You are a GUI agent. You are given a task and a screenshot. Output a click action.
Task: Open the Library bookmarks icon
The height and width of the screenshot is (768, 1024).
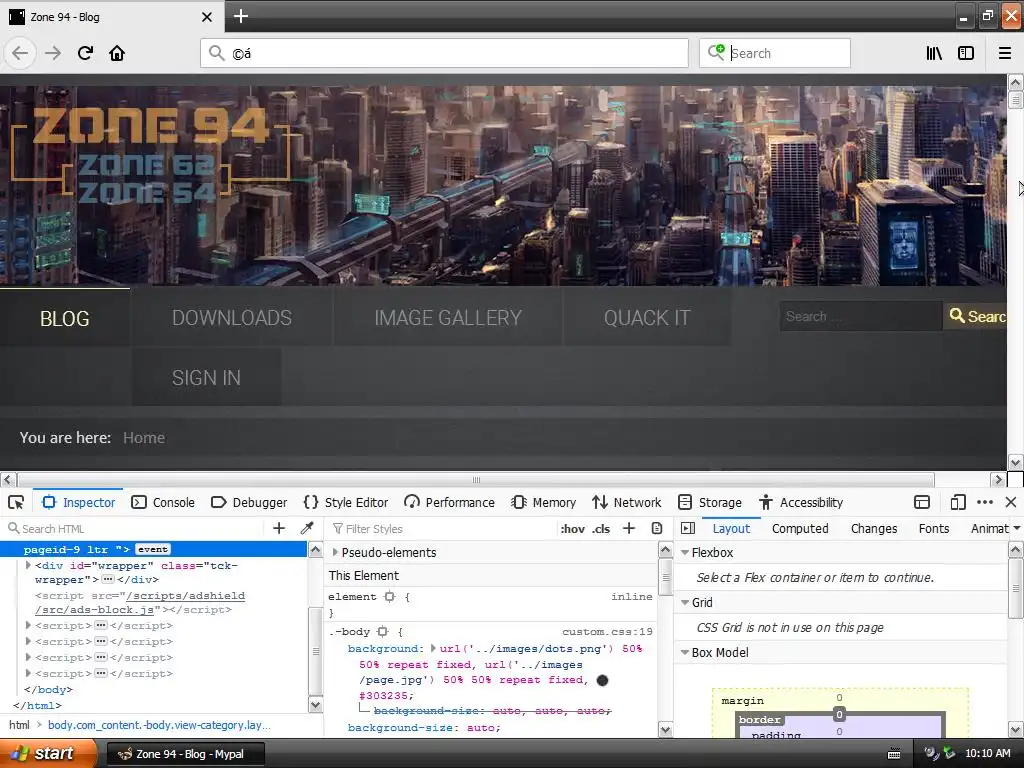[x=934, y=53]
